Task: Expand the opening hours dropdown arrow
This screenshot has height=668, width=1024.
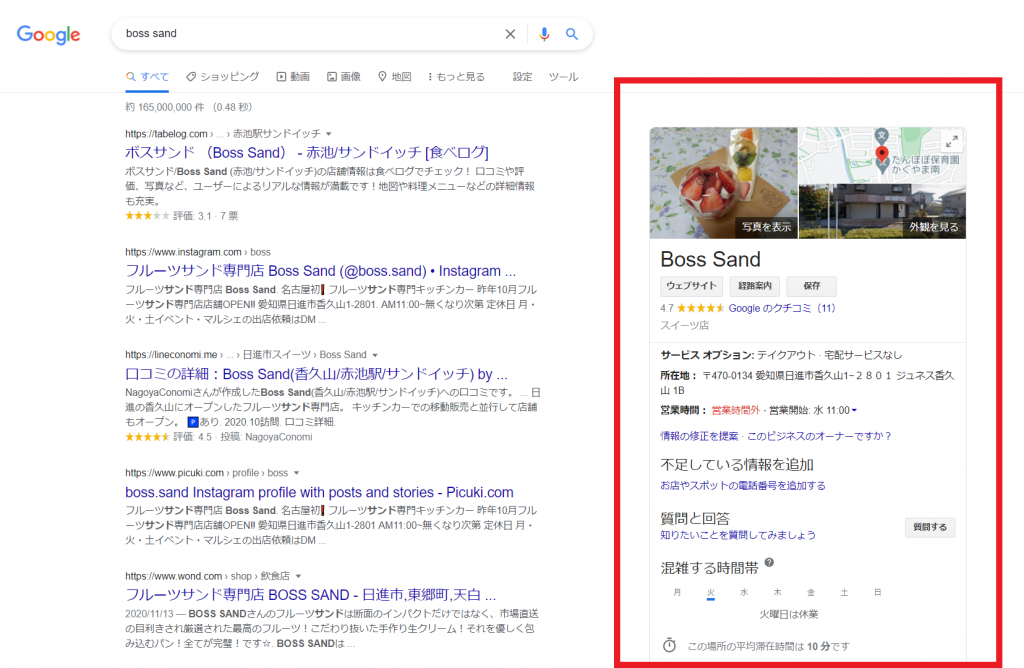Action: (x=854, y=411)
